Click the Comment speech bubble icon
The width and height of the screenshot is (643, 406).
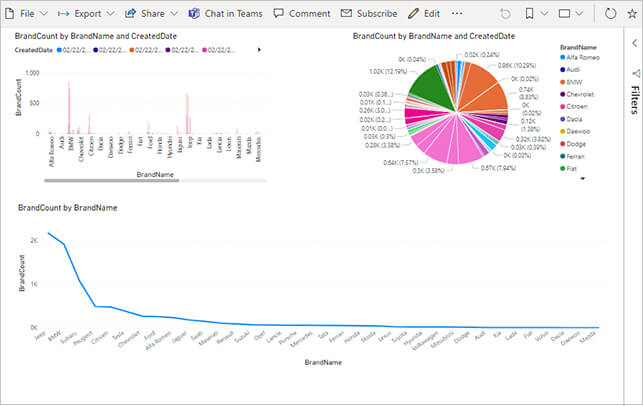coord(278,14)
